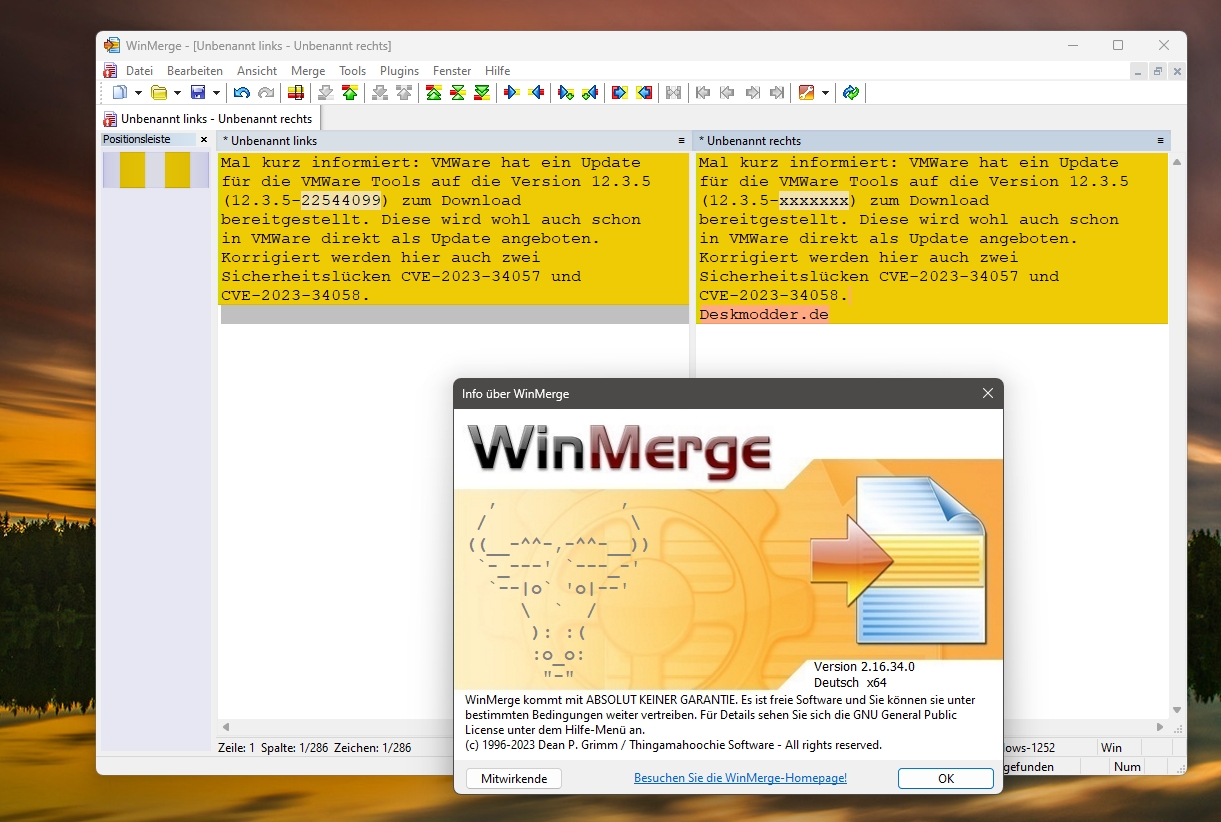The image size is (1221, 822).
Task: Click the horizontal scrollbar left arrow
Action: point(226,727)
